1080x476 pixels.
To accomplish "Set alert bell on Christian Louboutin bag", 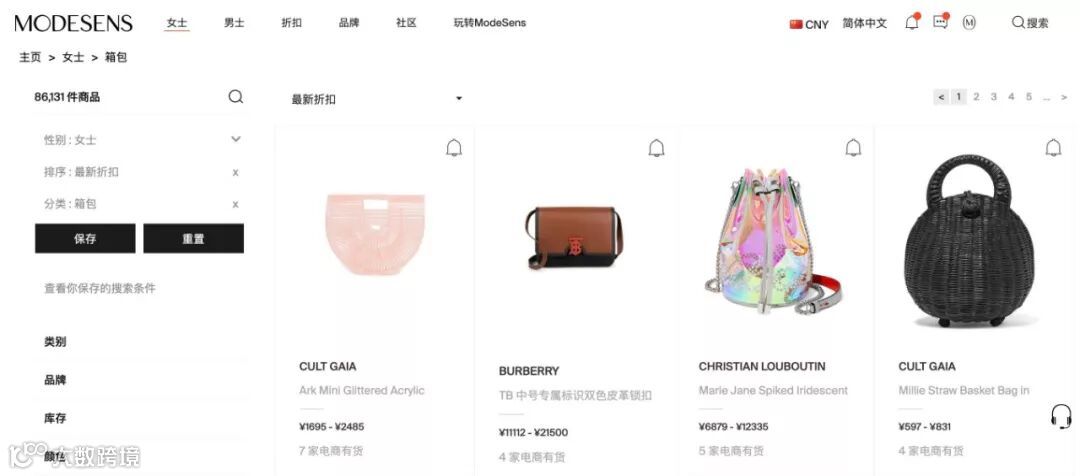I will tap(853, 147).
